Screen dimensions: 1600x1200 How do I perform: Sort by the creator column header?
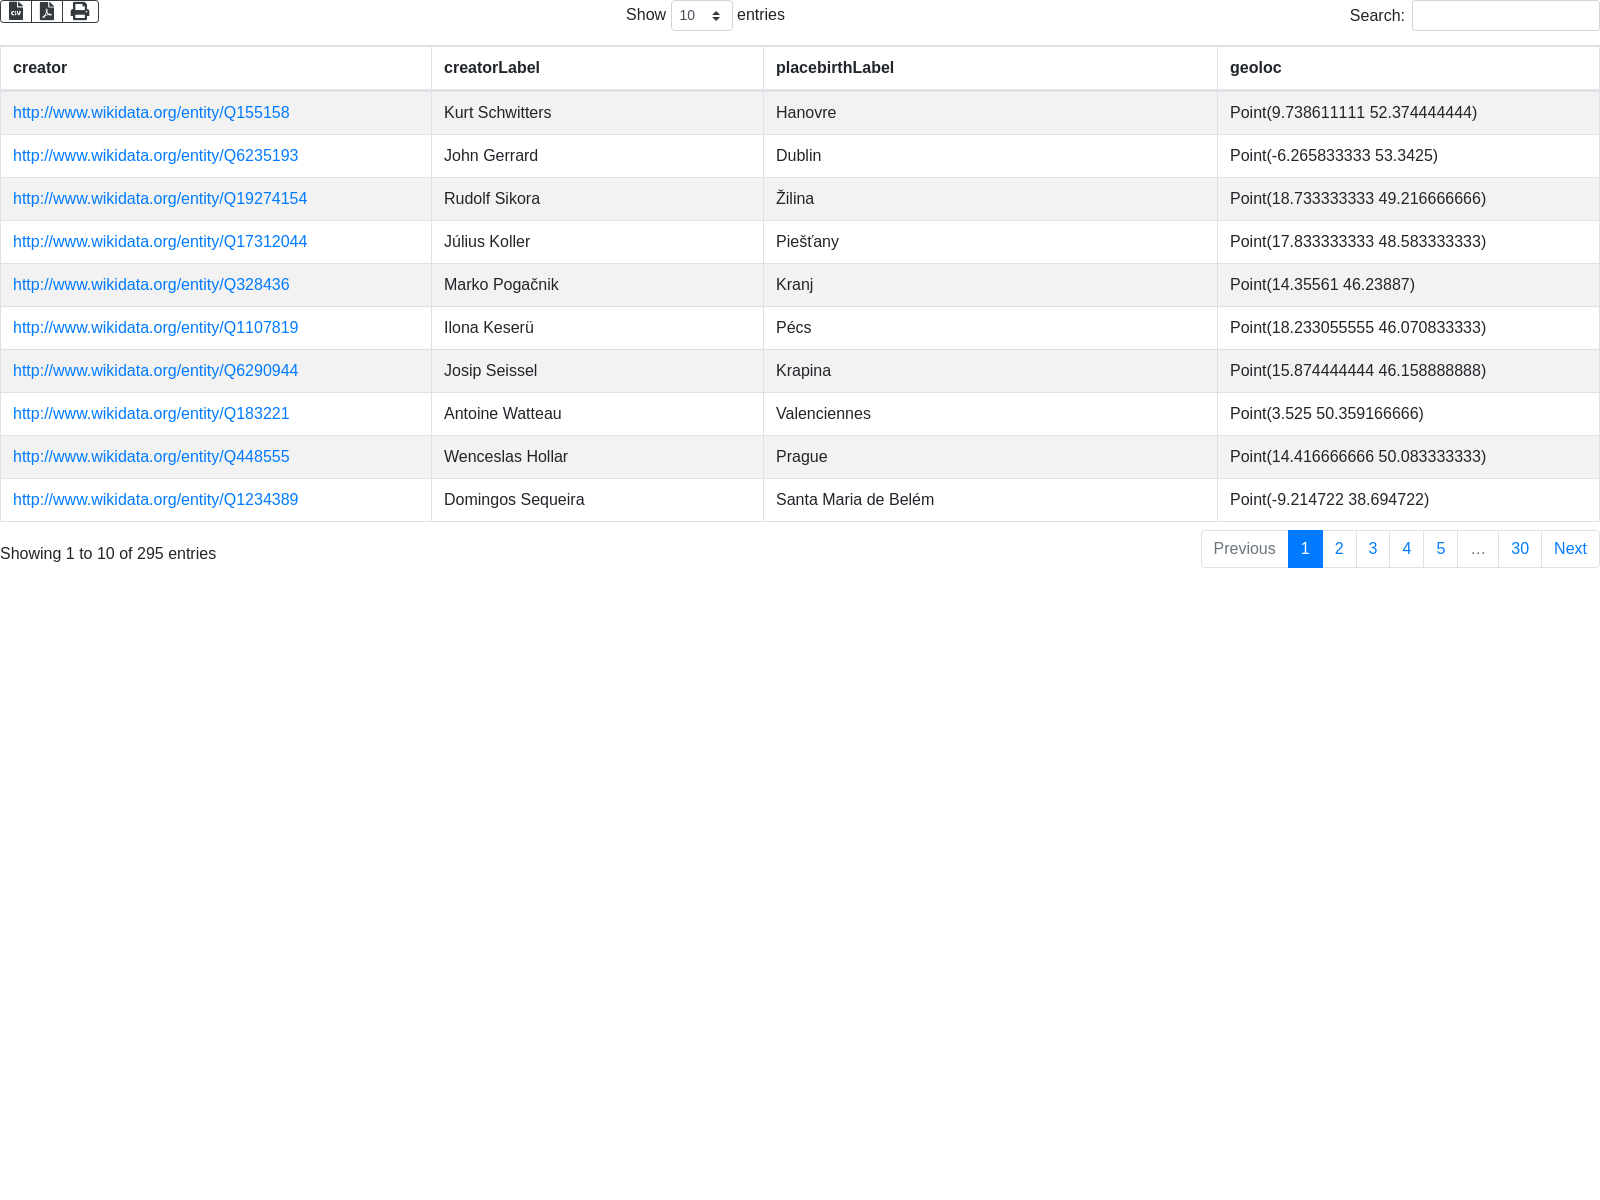coord(40,68)
